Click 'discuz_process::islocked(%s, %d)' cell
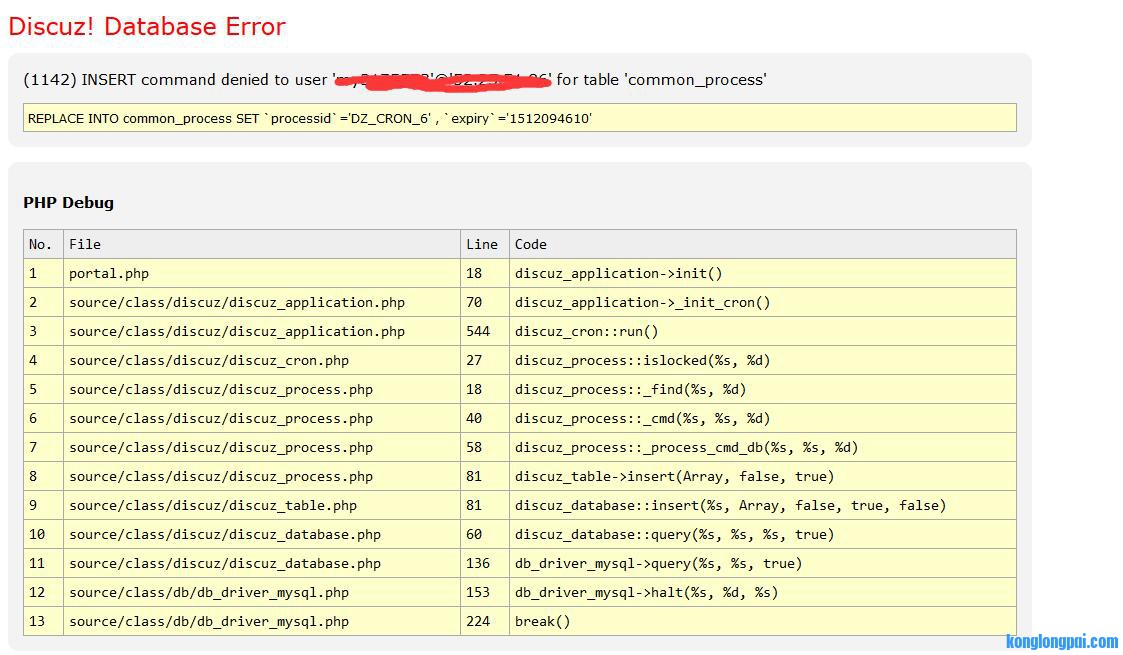1123x655 pixels. tap(763, 360)
